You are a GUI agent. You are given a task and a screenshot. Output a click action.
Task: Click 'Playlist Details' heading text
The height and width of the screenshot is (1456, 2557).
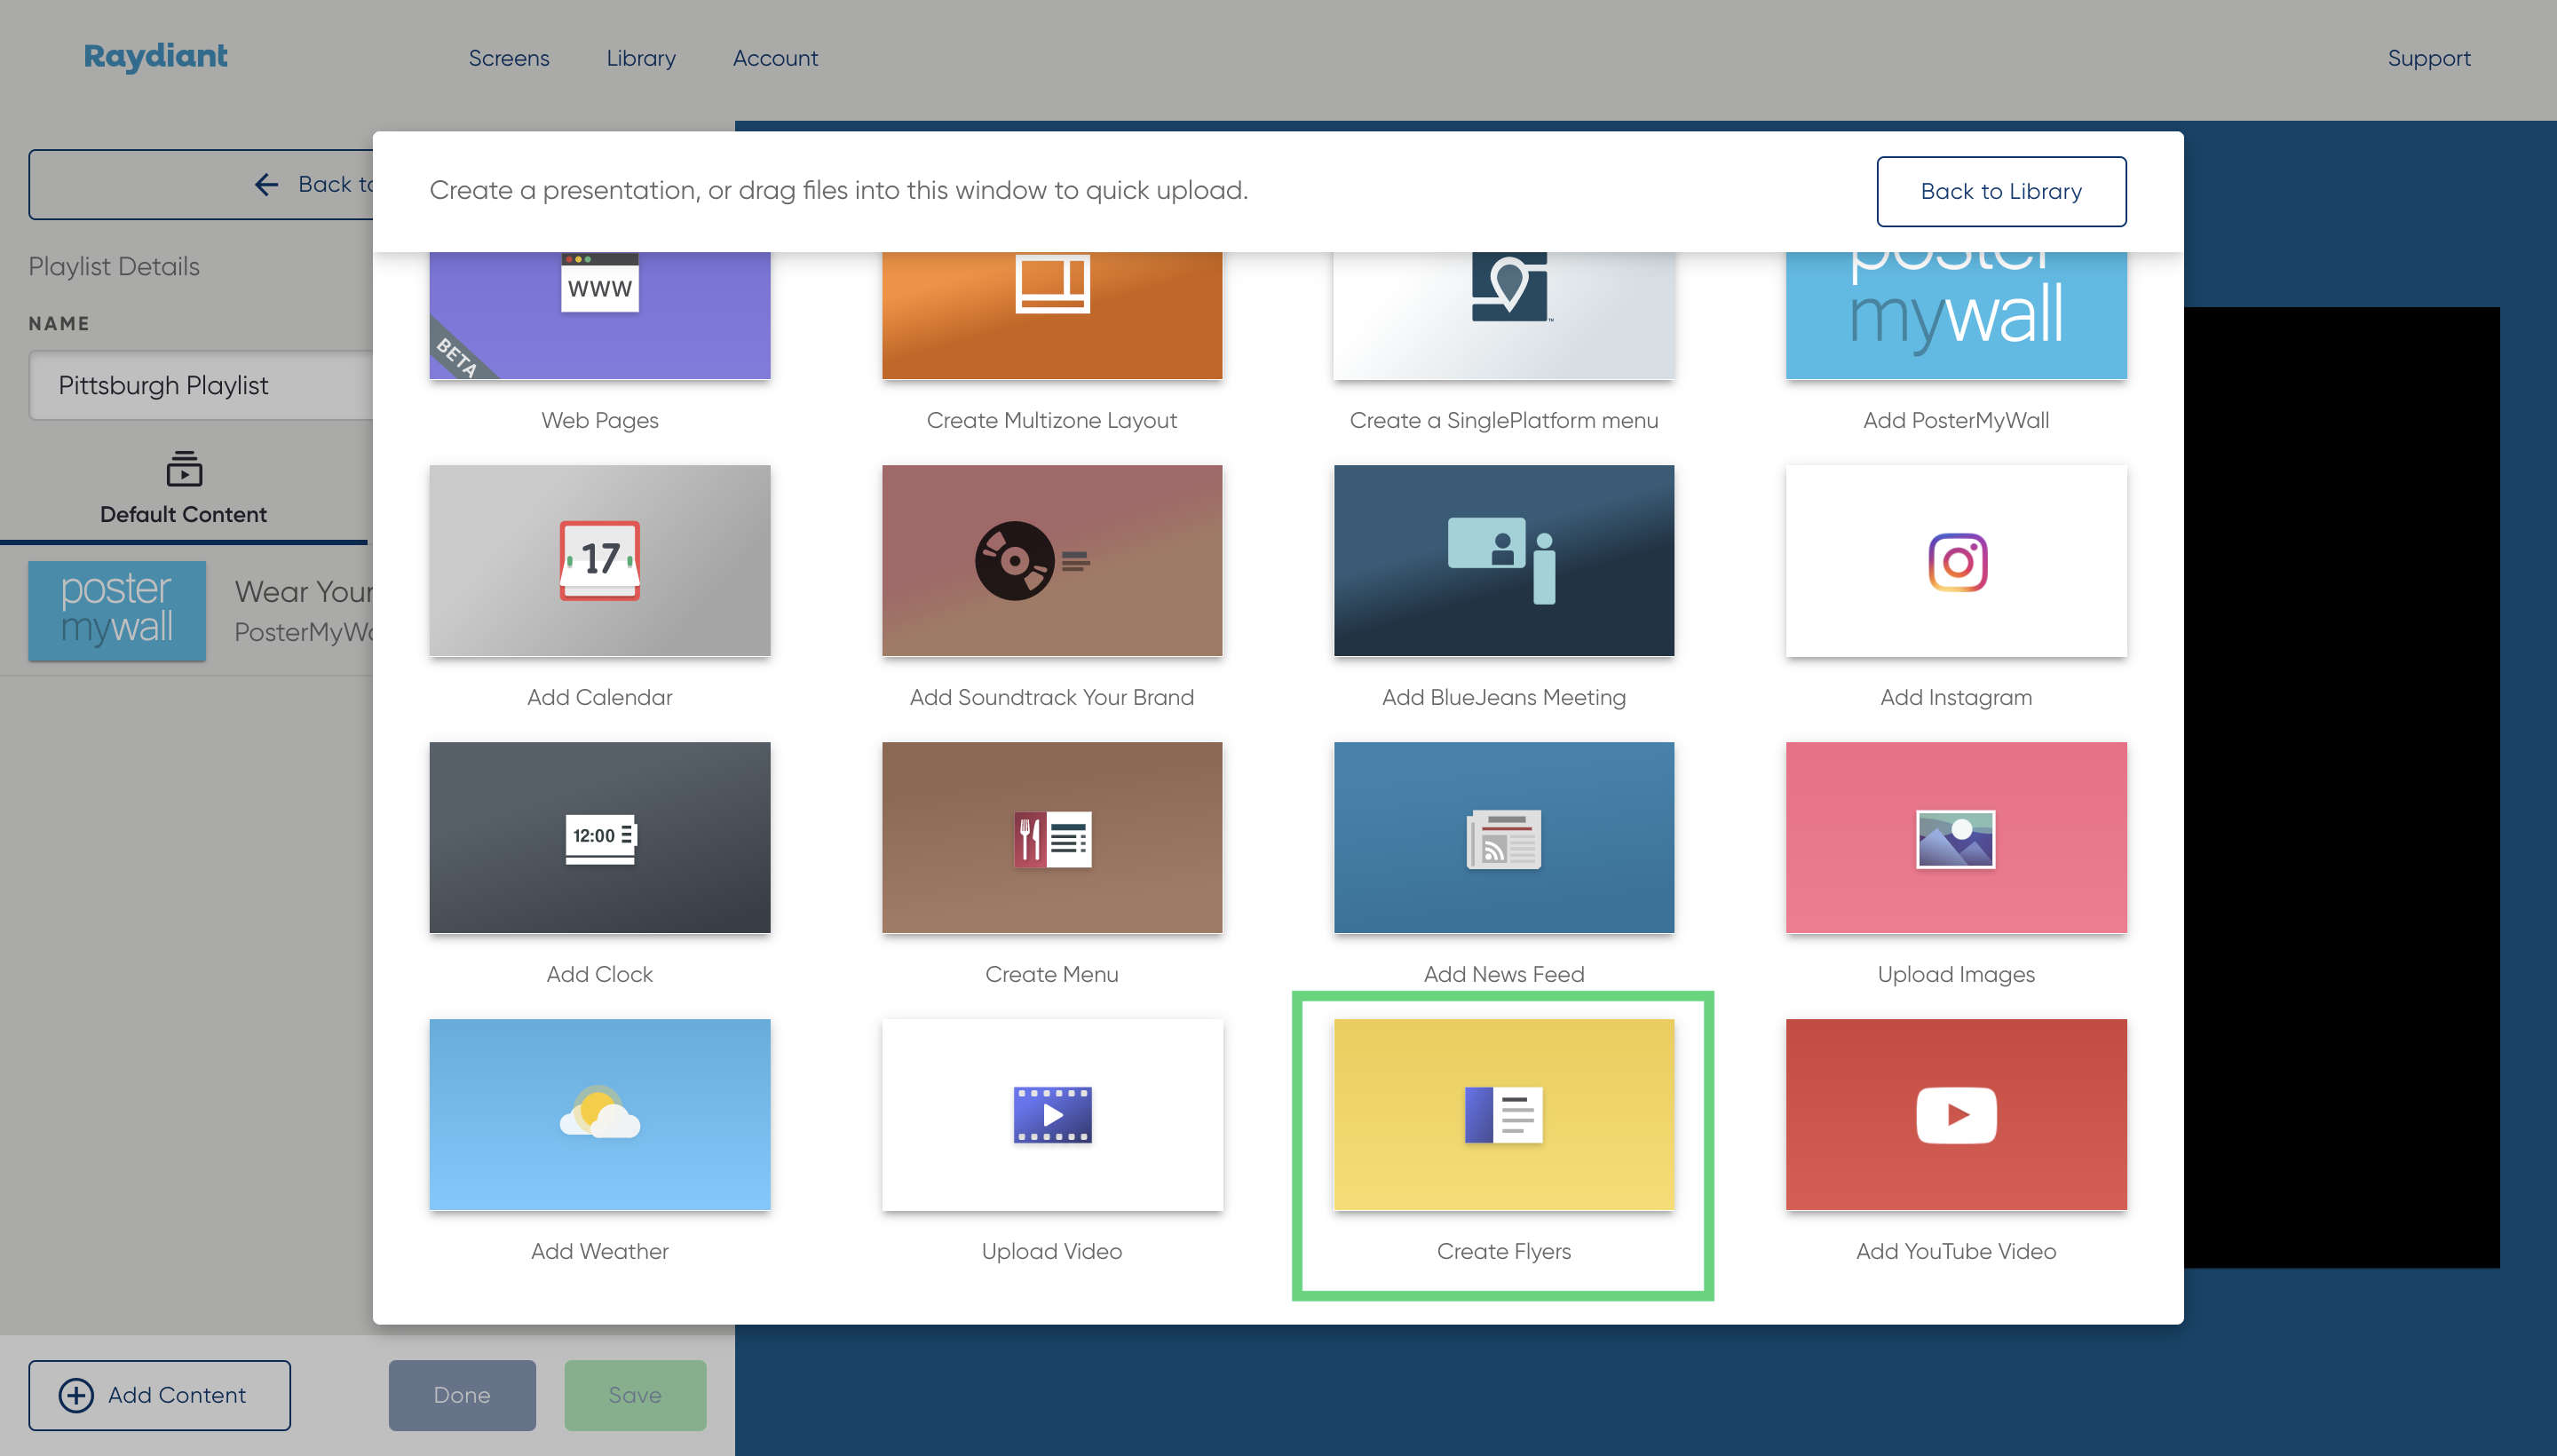tap(114, 266)
